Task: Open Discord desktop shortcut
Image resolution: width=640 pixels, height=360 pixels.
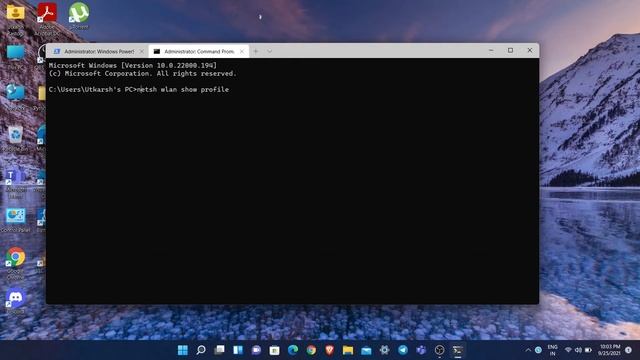Action: point(16,301)
